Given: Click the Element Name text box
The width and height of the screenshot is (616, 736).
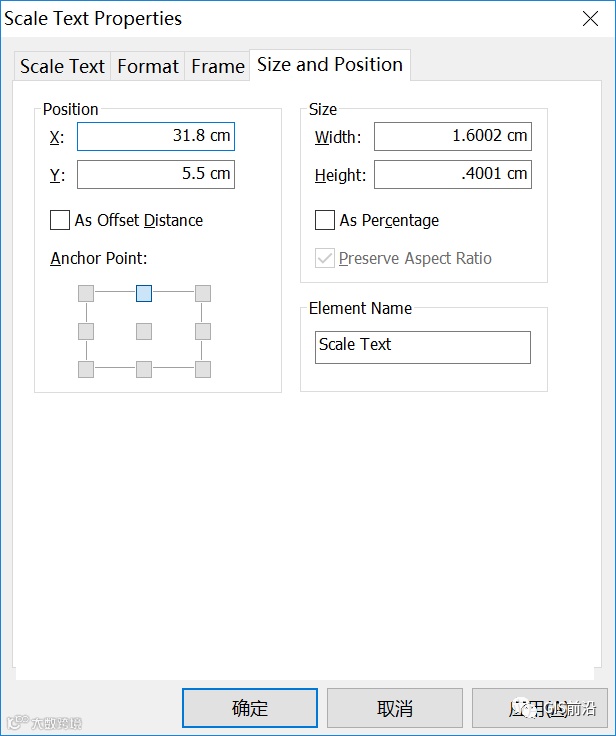Looking at the screenshot, I should click(x=422, y=346).
